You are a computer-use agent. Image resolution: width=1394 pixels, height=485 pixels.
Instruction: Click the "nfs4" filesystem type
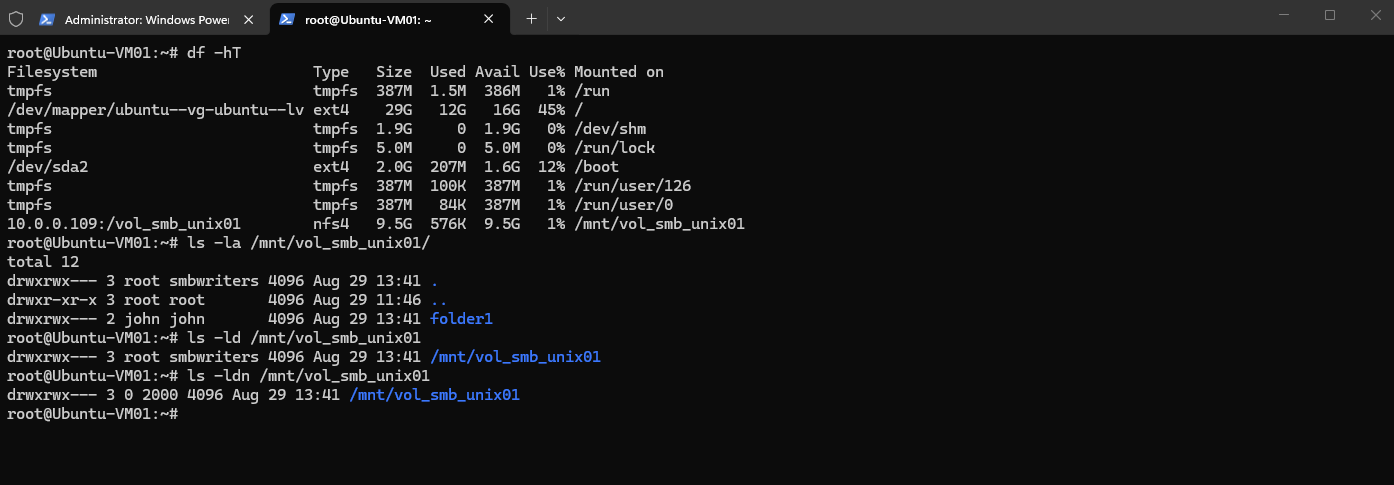[331, 224]
